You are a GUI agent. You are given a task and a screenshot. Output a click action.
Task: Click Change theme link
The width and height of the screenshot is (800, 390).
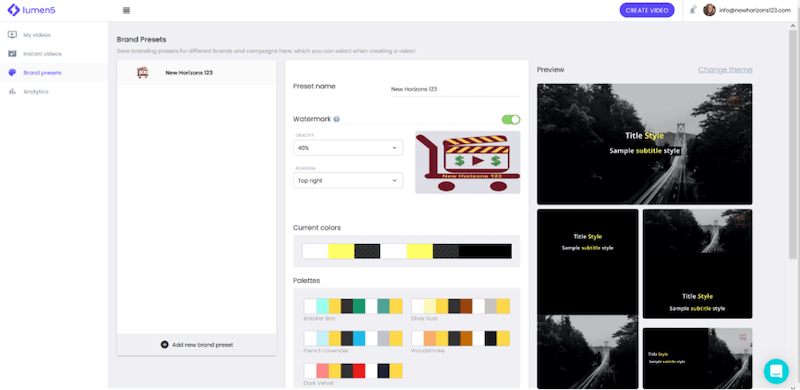[725, 69]
